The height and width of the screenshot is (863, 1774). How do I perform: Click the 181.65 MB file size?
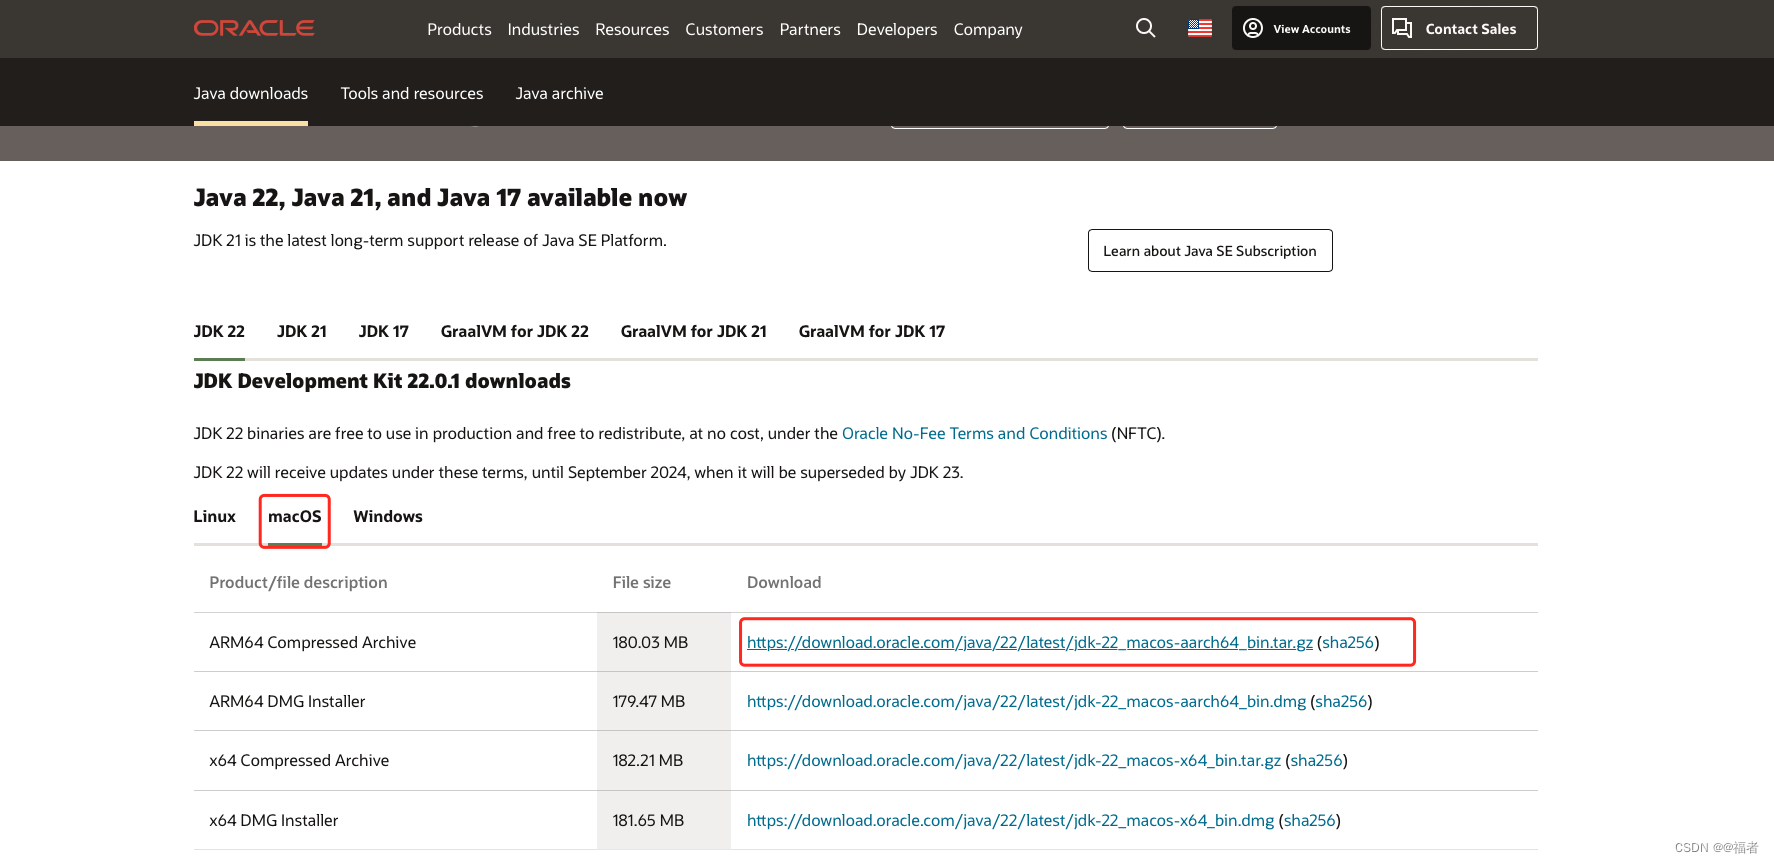pyautogui.click(x=648, y=820)
